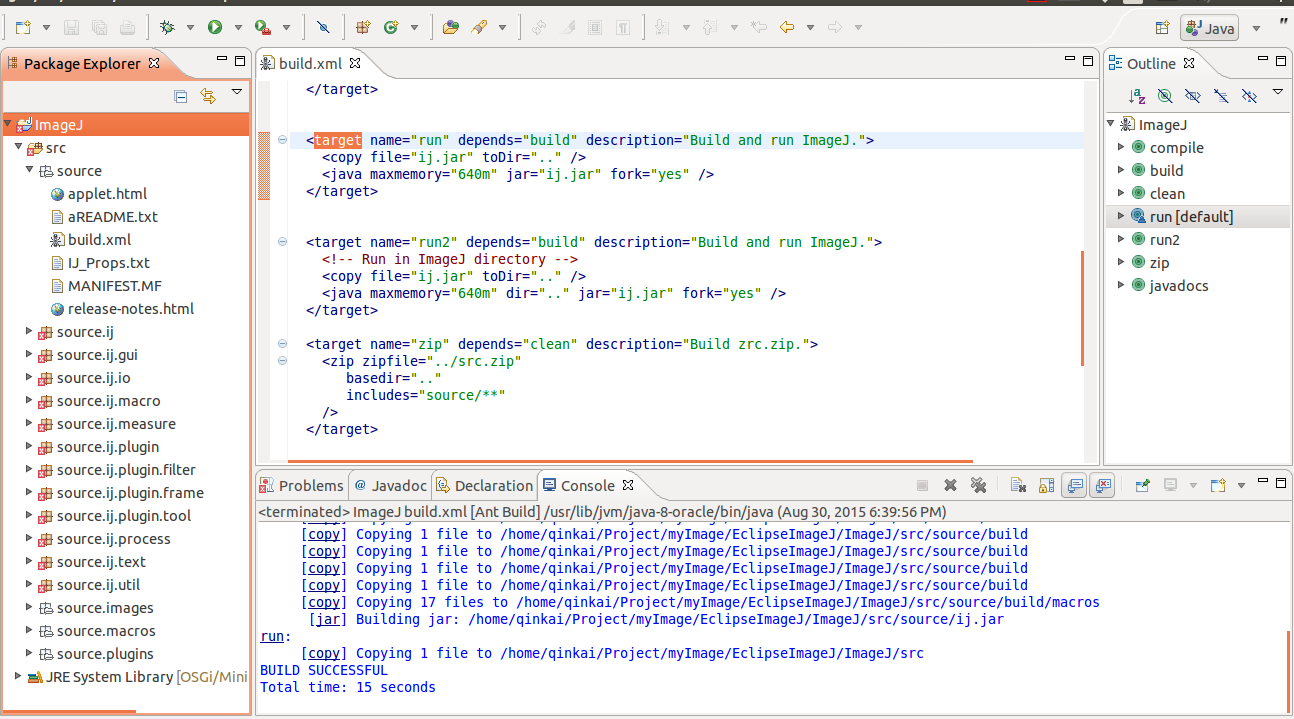Select release-notes.html in Package Explorer
Image resolution: width=1294 pixels, height=719 pixels.
tap(131, 308)
